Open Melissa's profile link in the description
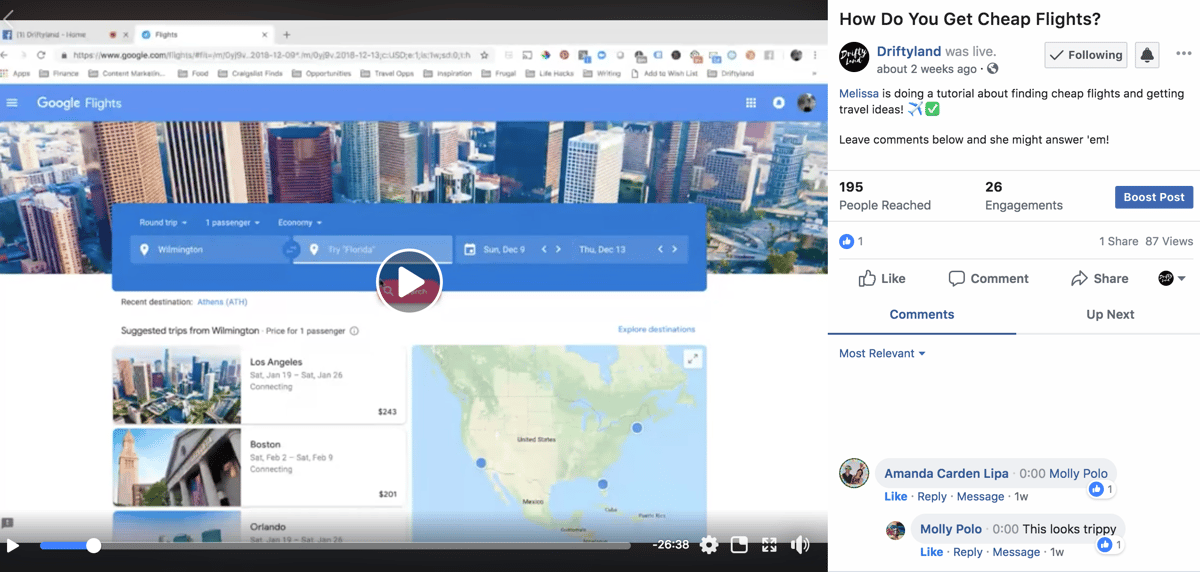 point(859,94)
